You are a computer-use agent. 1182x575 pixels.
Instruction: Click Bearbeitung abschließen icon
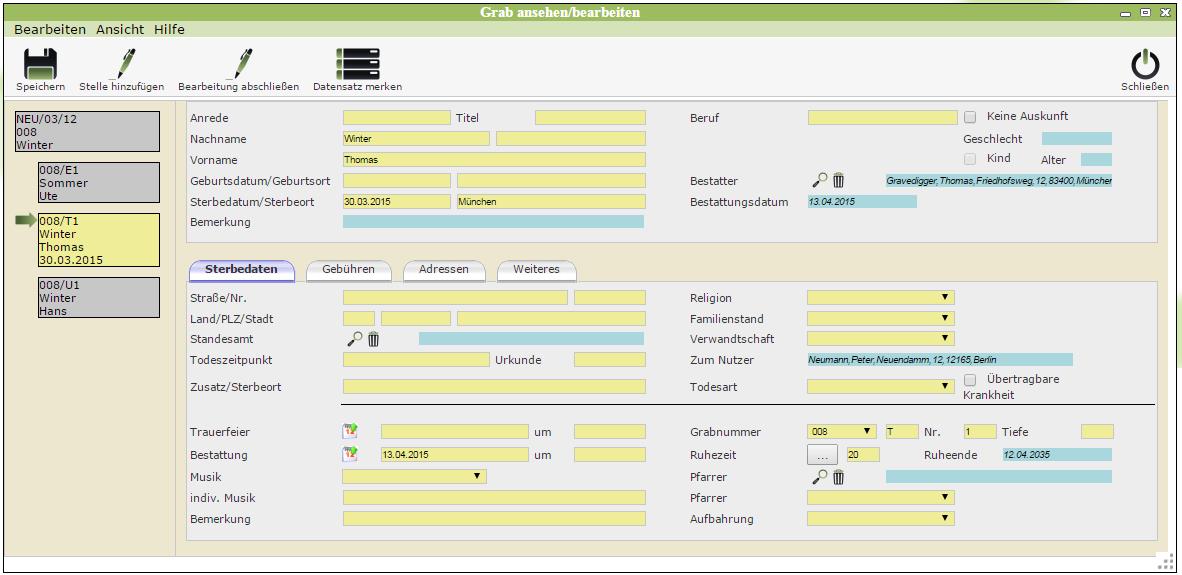(239, 65)
